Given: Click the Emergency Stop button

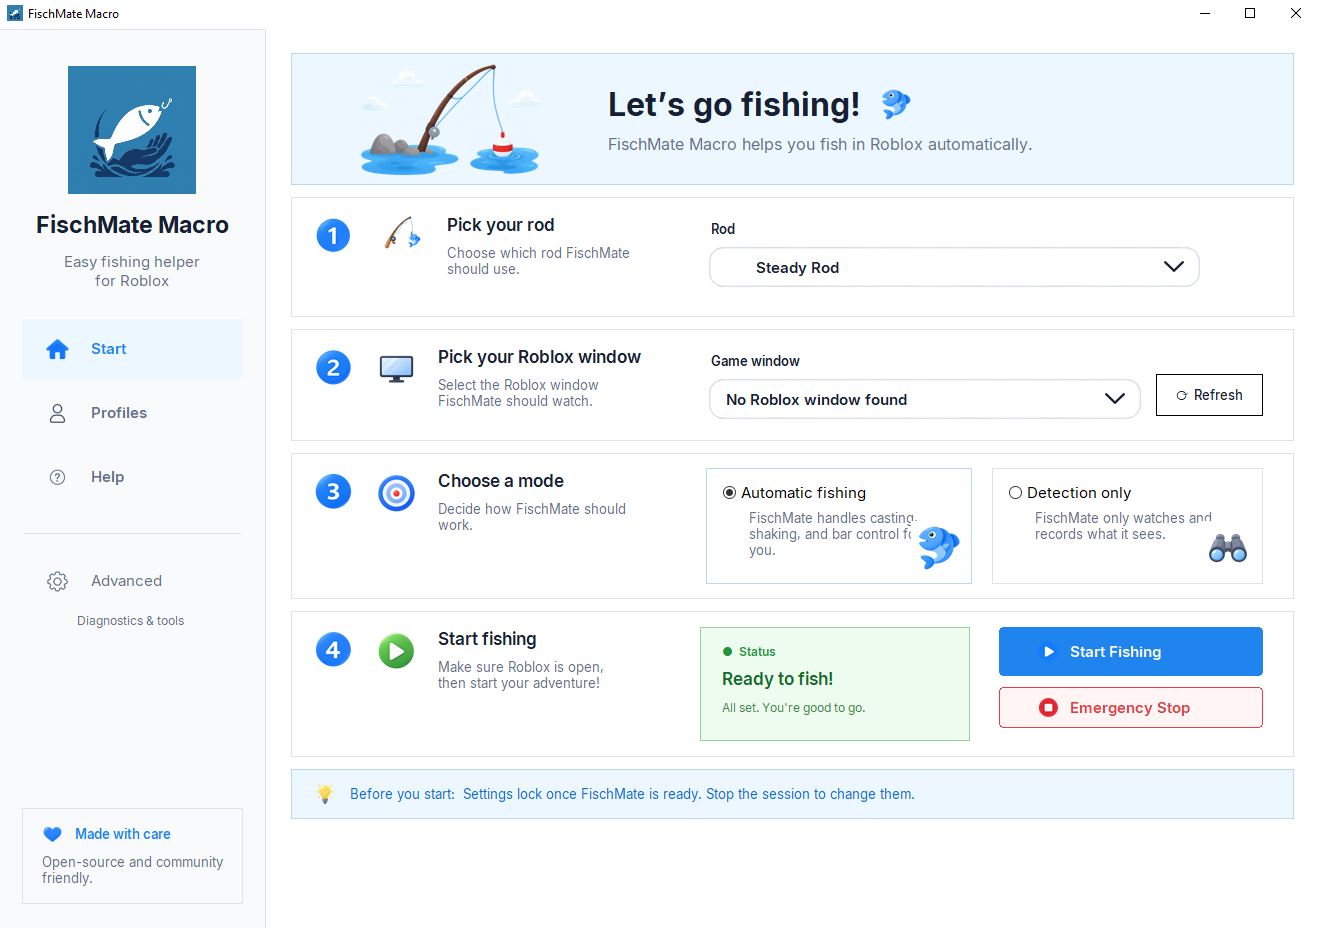Looking at the screenshot, I should pyautogui.click(x=1130, y=708).
